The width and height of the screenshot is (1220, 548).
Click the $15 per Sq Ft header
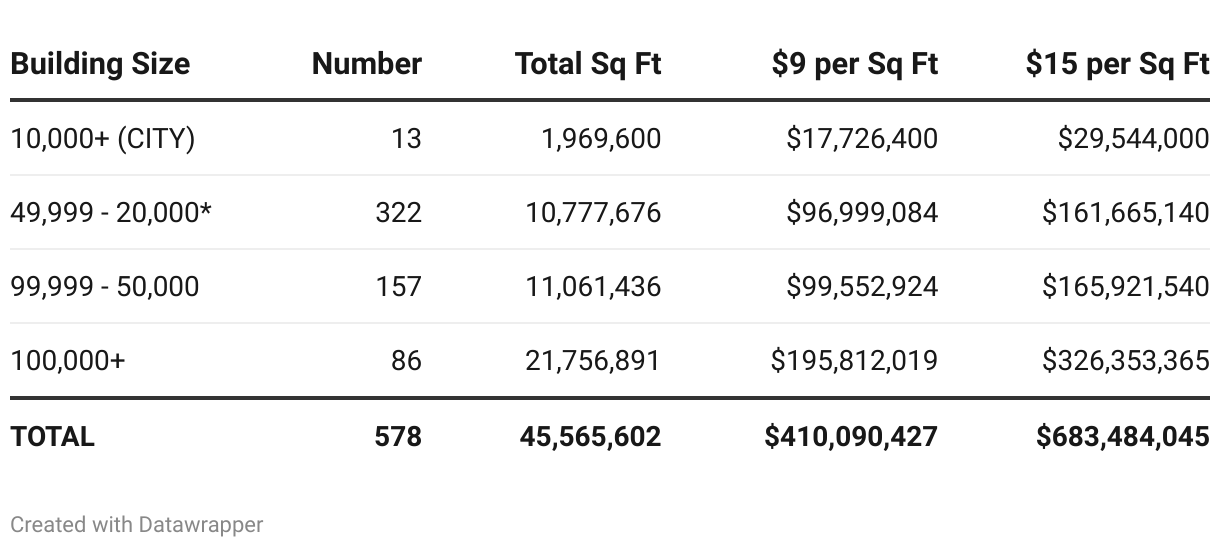[x=1117, y=64]
